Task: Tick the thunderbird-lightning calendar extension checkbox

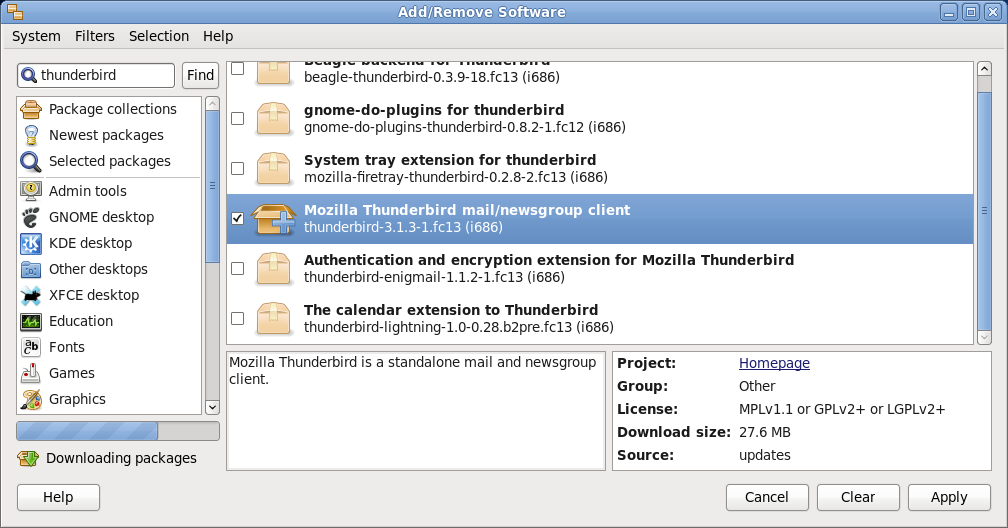Action: (x=237, y=318)
